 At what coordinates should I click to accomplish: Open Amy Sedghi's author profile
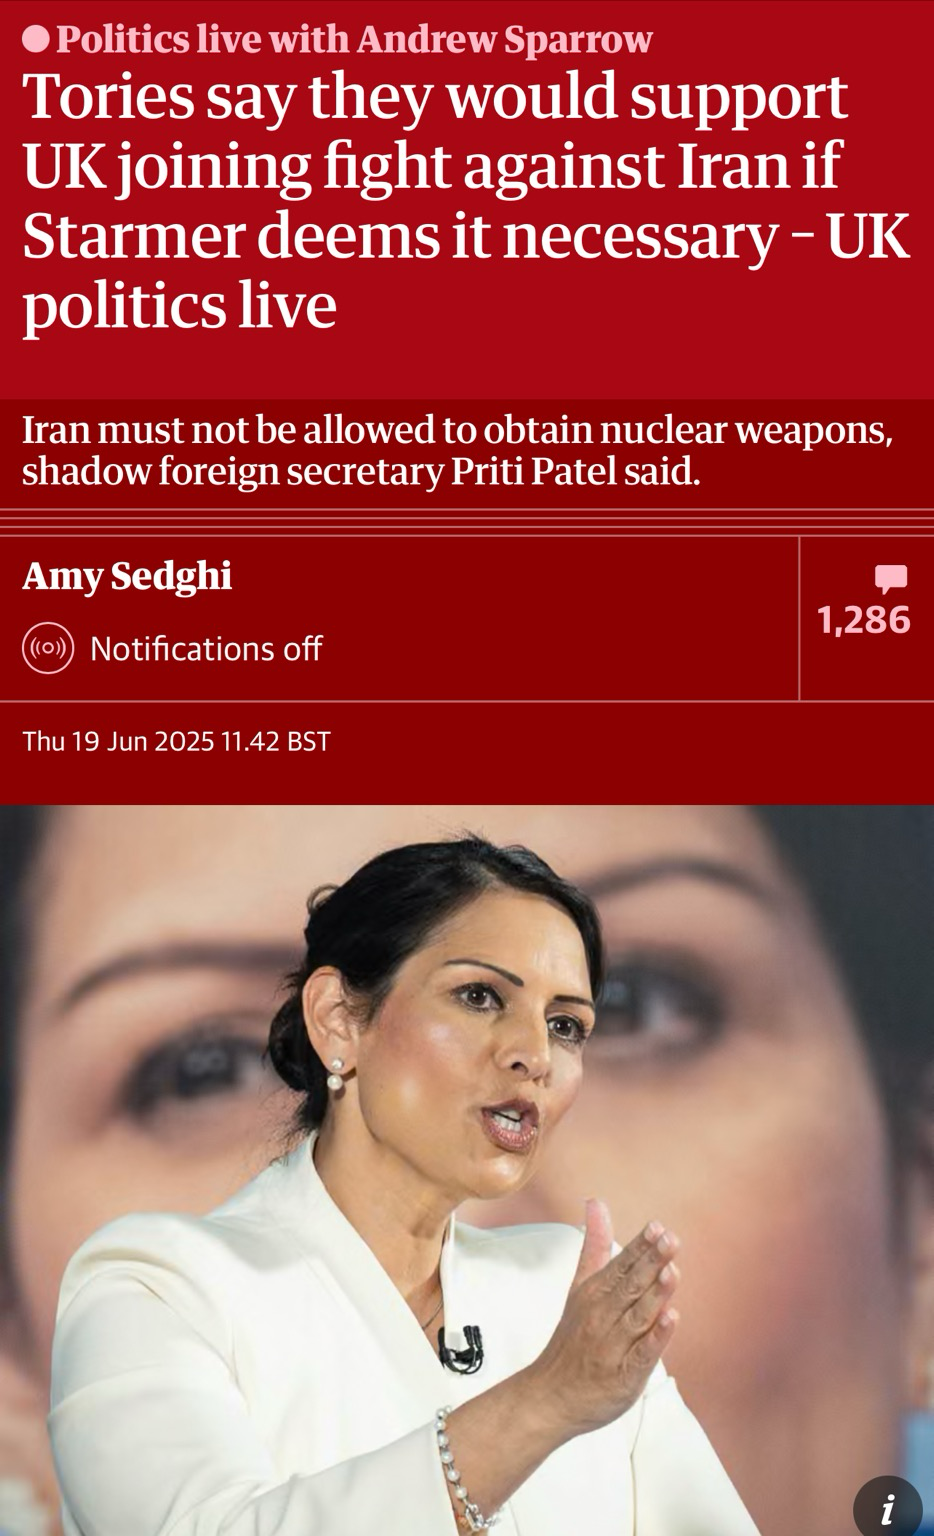127,576
